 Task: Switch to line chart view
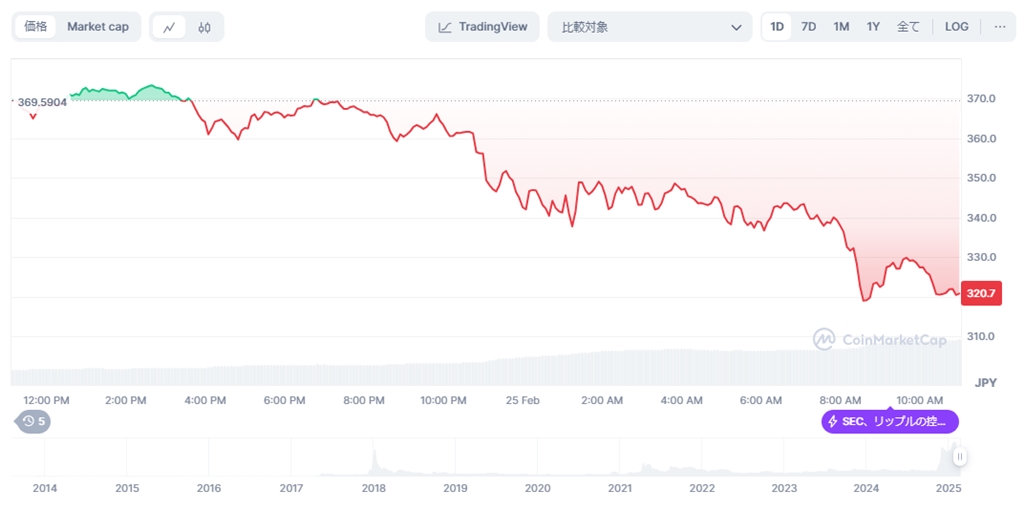pos(168,27)
